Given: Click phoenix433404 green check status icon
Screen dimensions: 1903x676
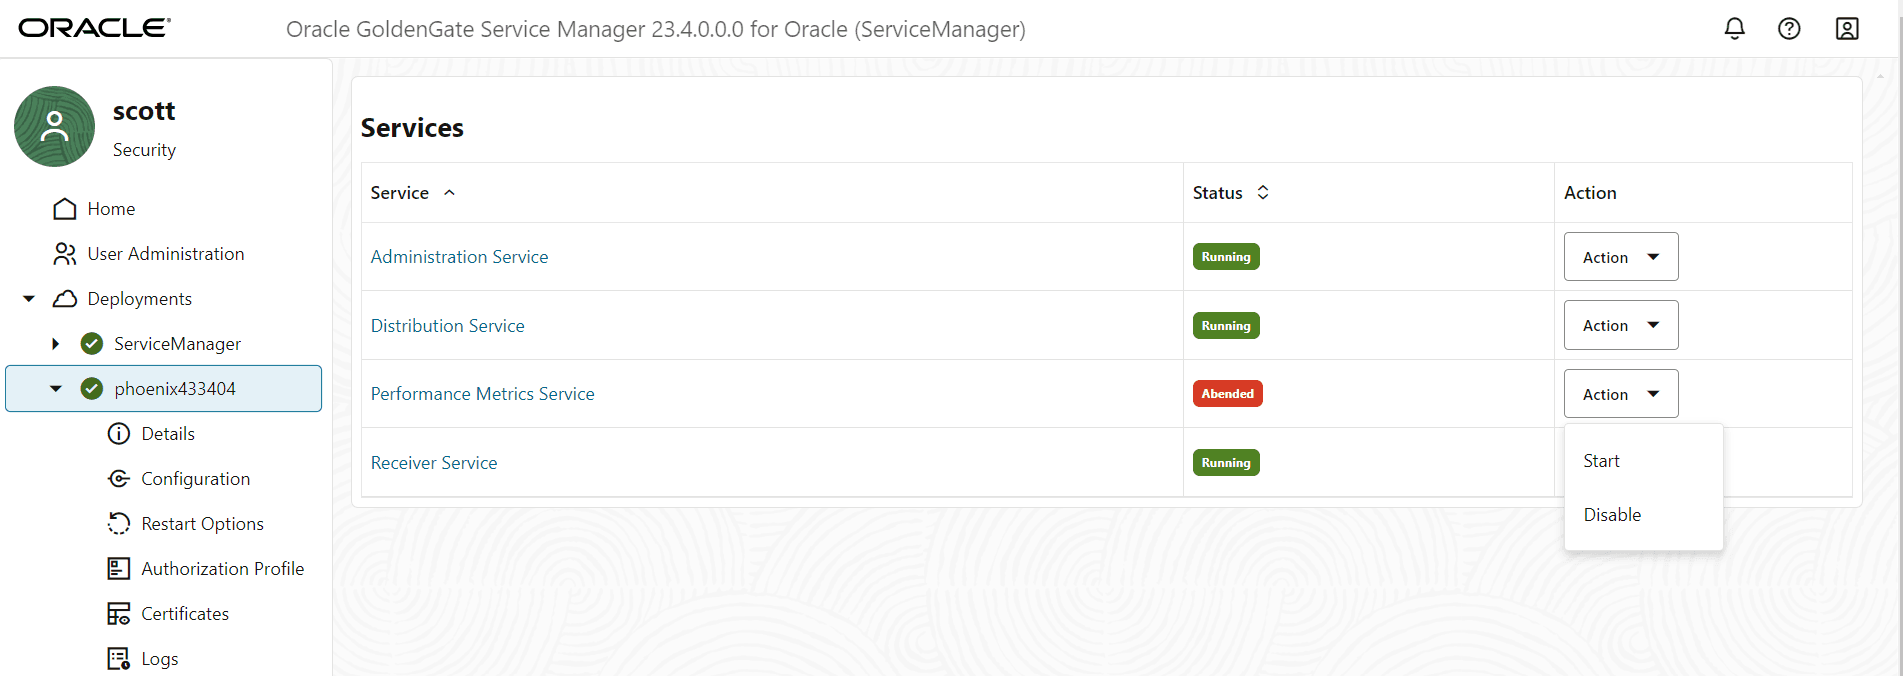Looking at the screenshot, I should click(x=92, y=389).
